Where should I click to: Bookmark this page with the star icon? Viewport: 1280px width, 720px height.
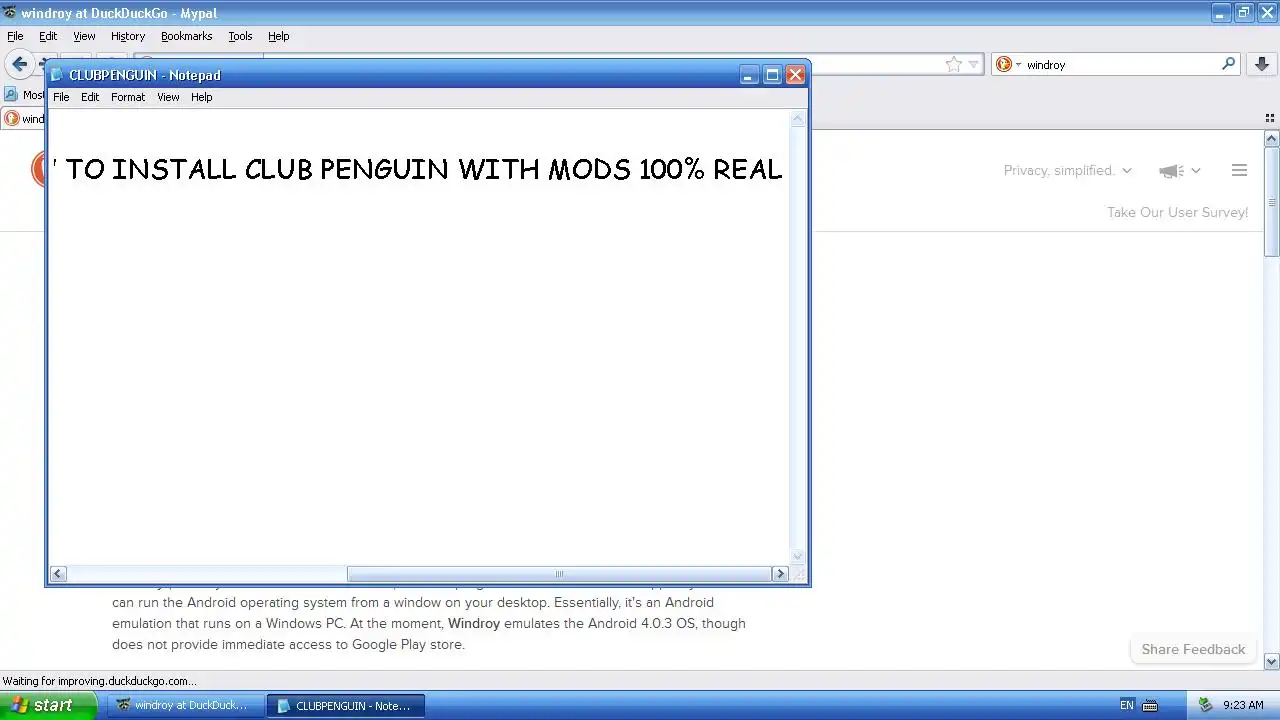(x=954, y=65)
